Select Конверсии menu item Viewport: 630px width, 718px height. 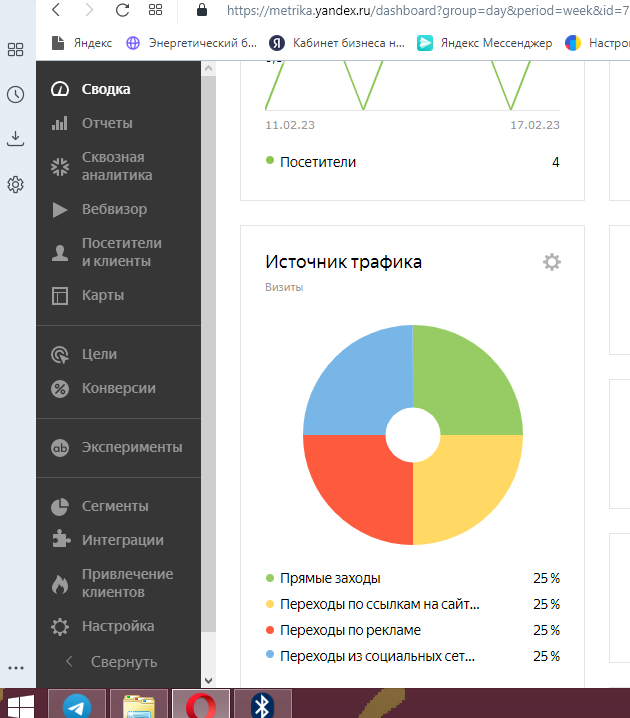118,389
